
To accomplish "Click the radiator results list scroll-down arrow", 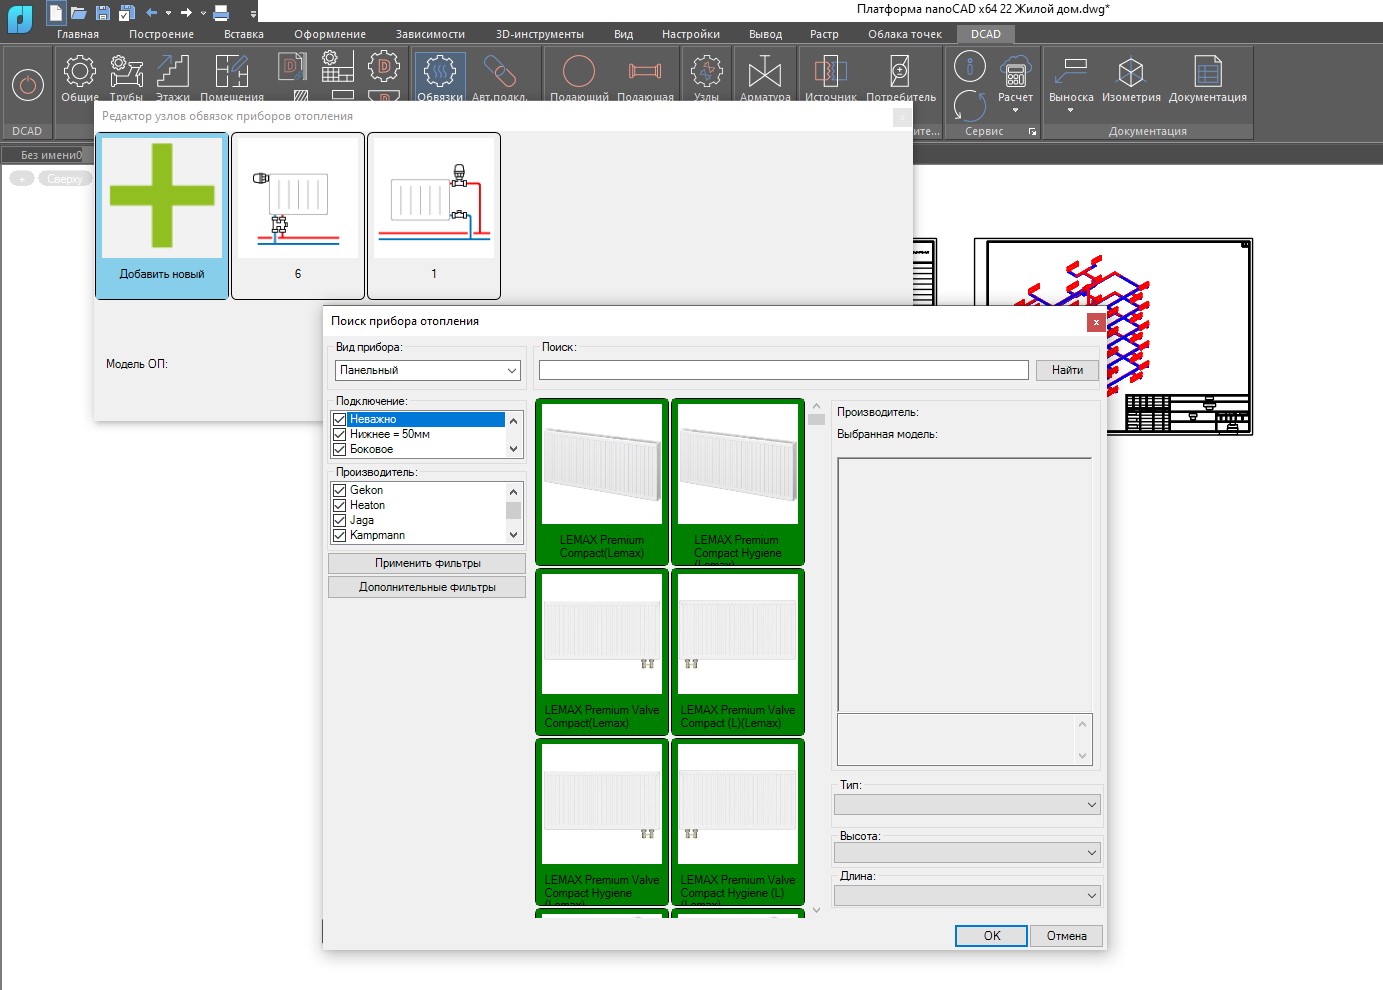I will 816,910.
